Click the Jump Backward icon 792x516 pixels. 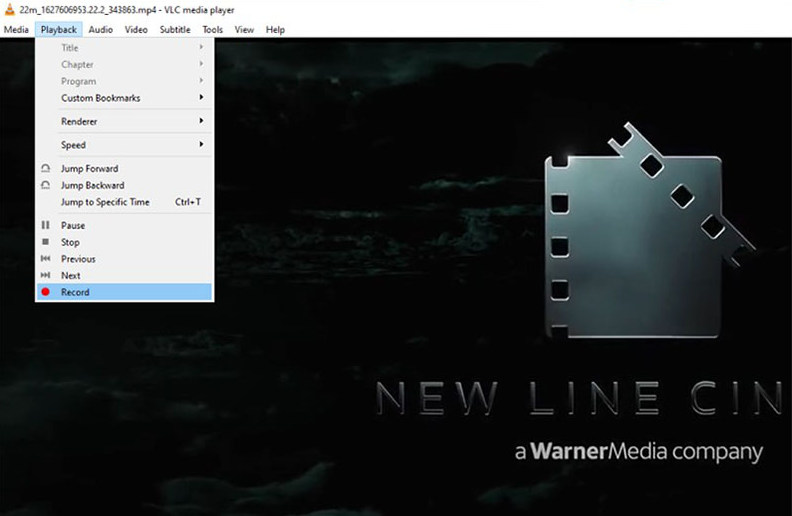45,185
